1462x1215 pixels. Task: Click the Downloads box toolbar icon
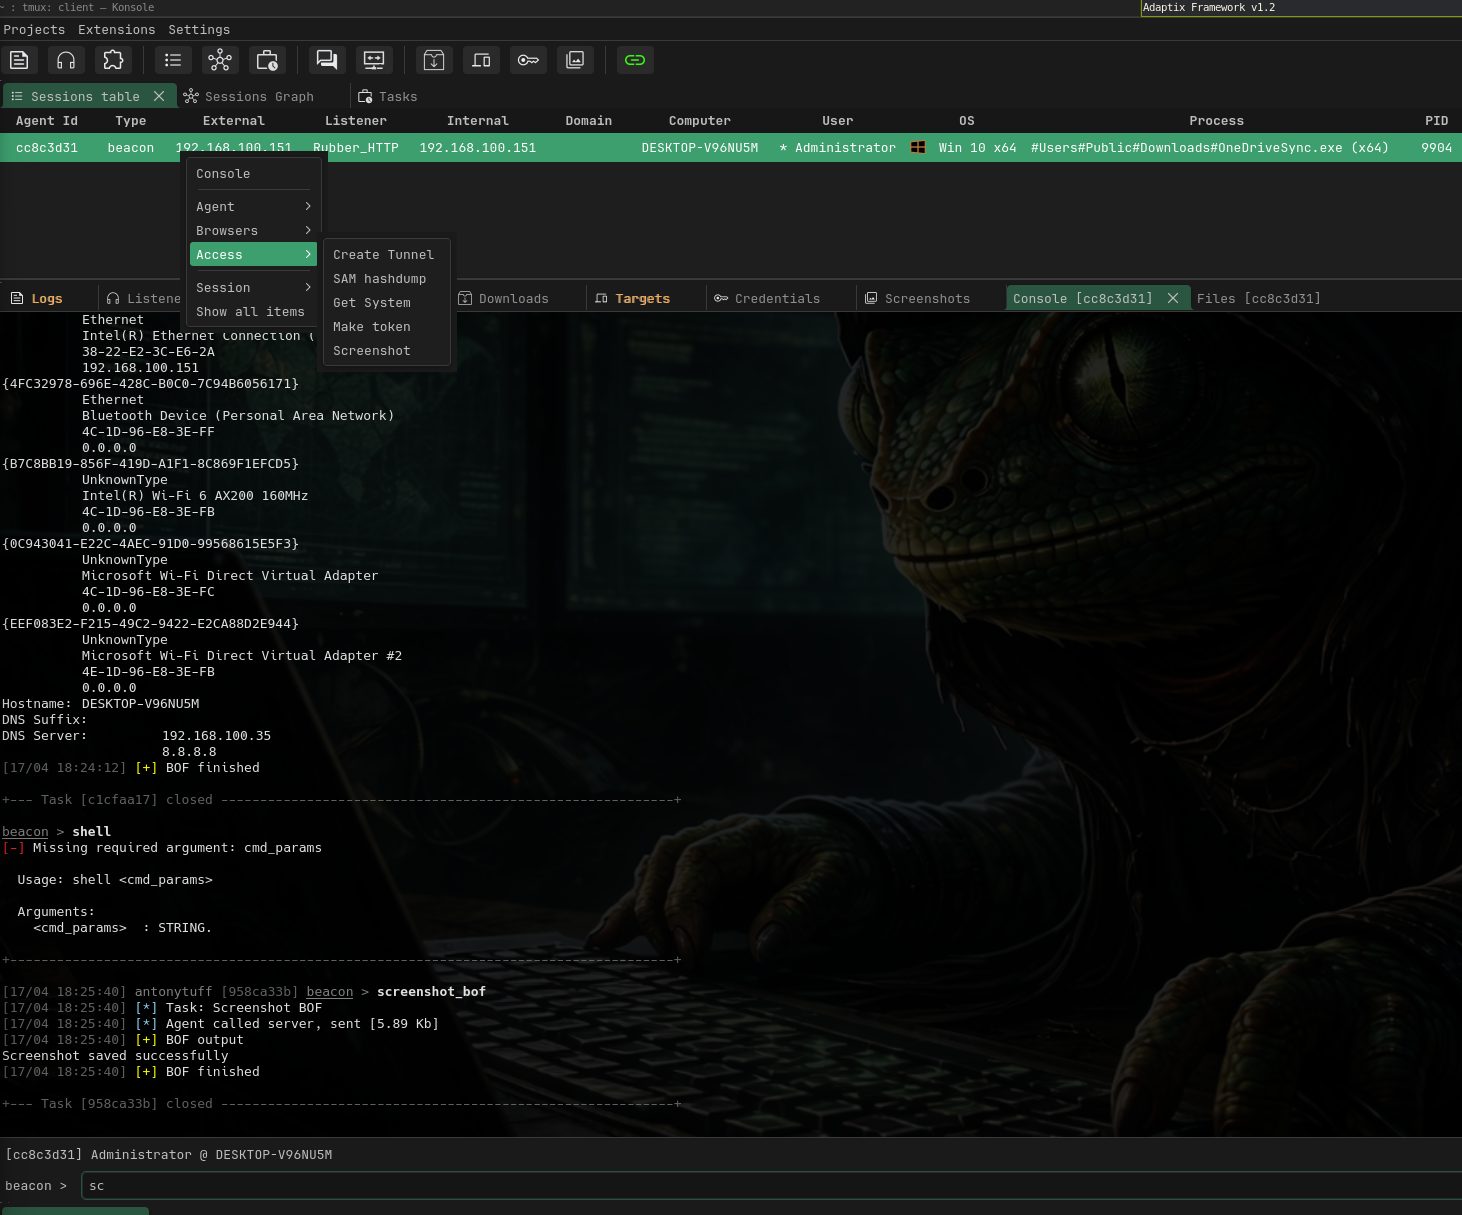tap(434, 60)
